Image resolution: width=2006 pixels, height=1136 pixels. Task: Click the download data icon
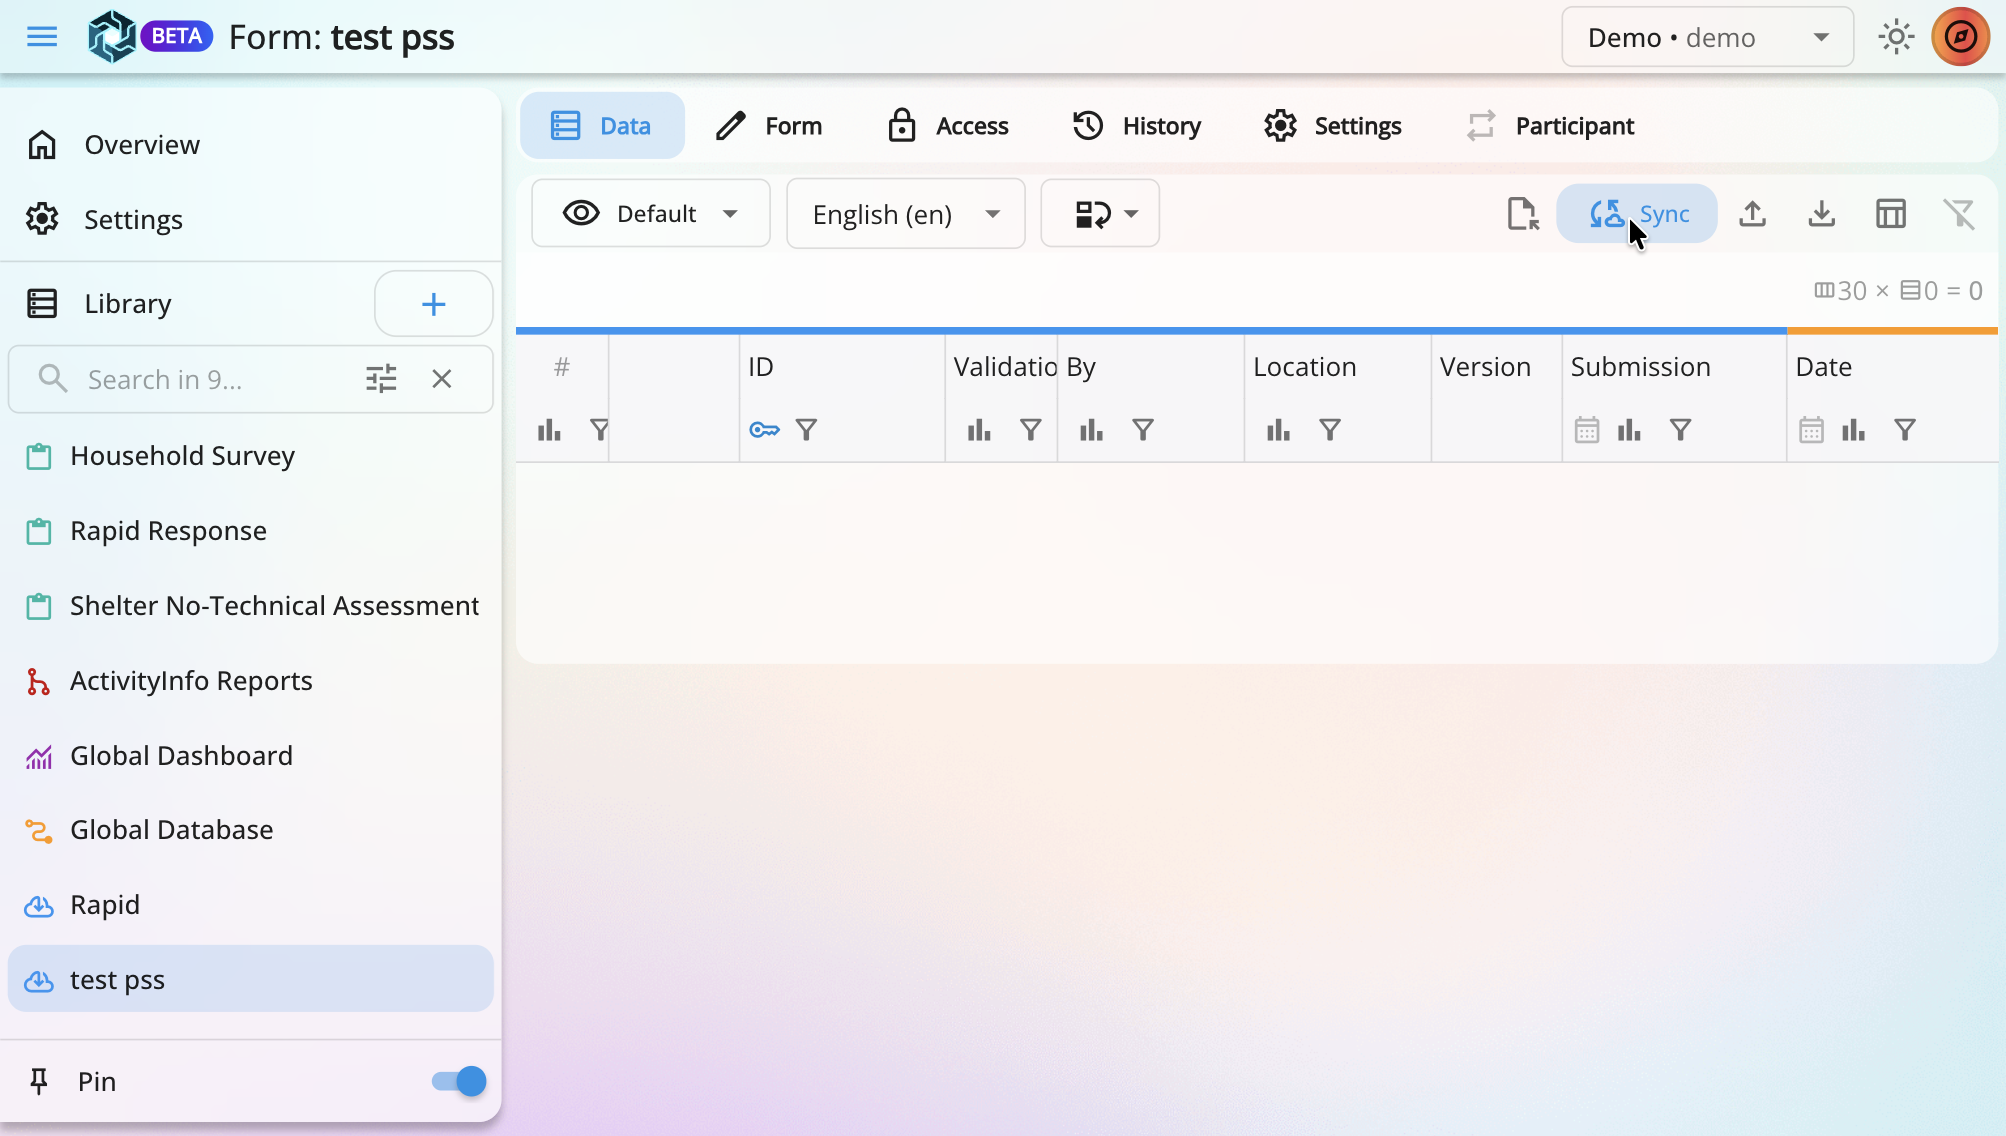tap(1821, 214)
